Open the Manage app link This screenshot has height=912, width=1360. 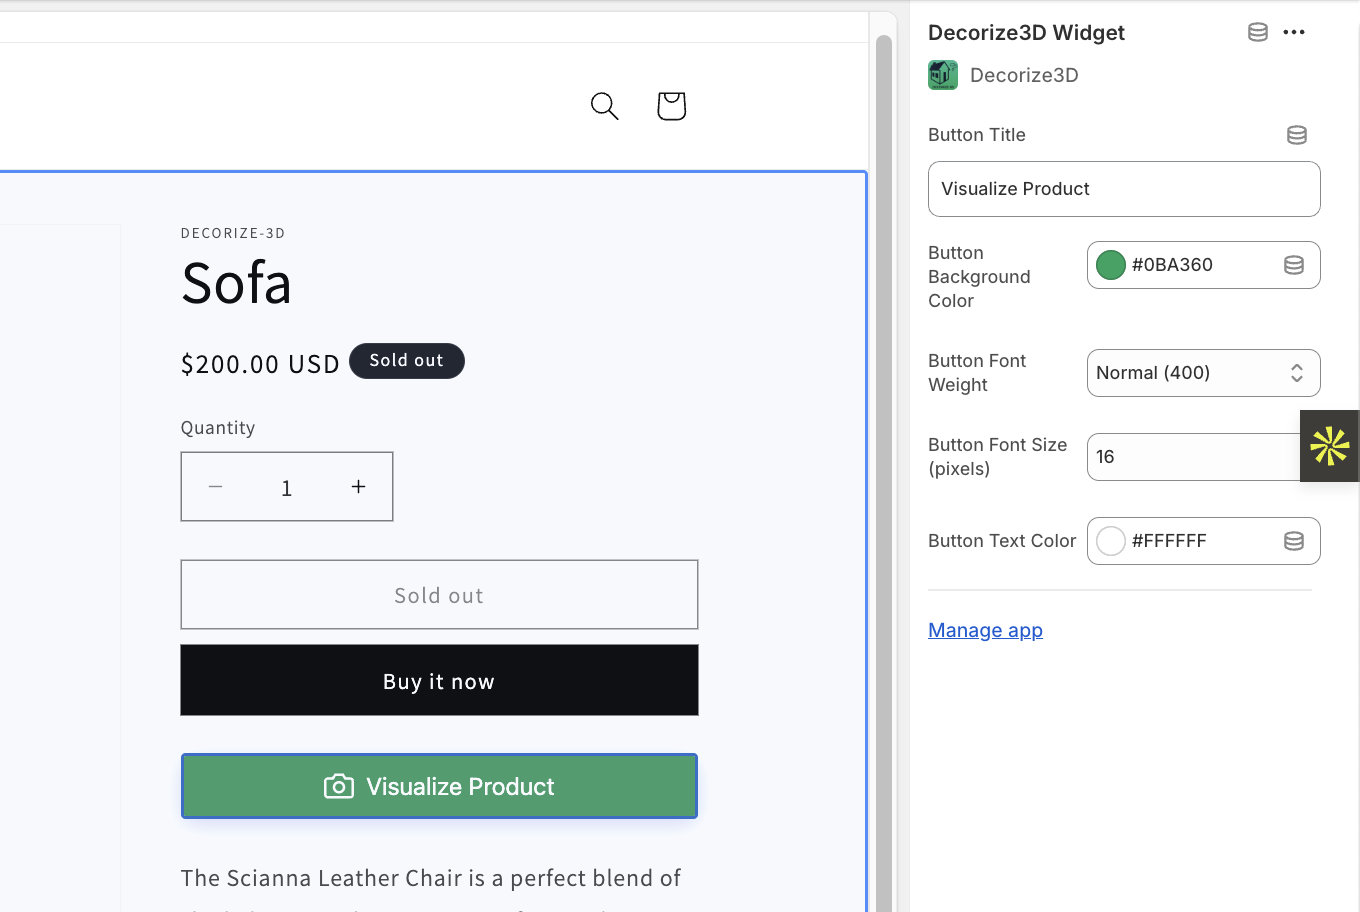(x=985, y=630)
